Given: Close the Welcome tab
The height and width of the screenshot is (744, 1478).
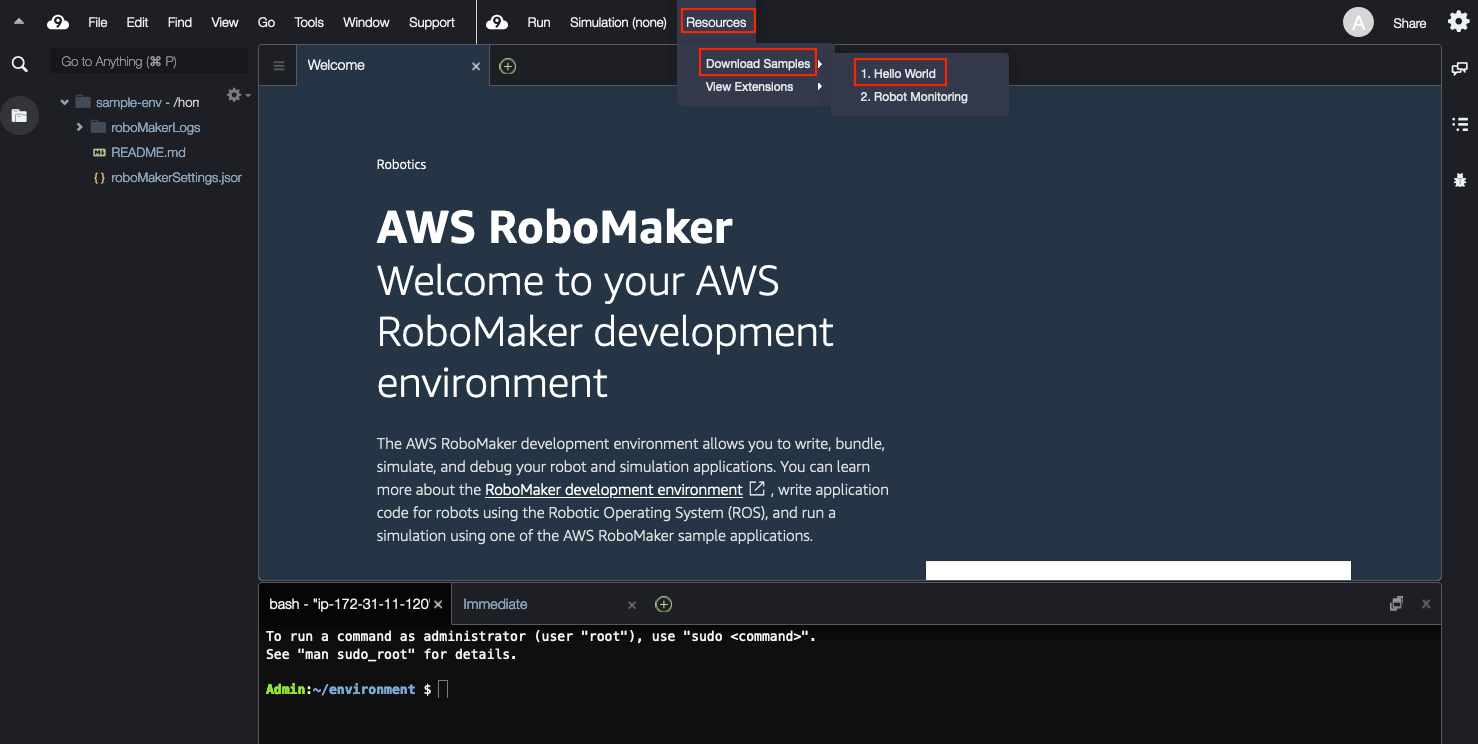Looking at the screenshot, I should point(476,66).
